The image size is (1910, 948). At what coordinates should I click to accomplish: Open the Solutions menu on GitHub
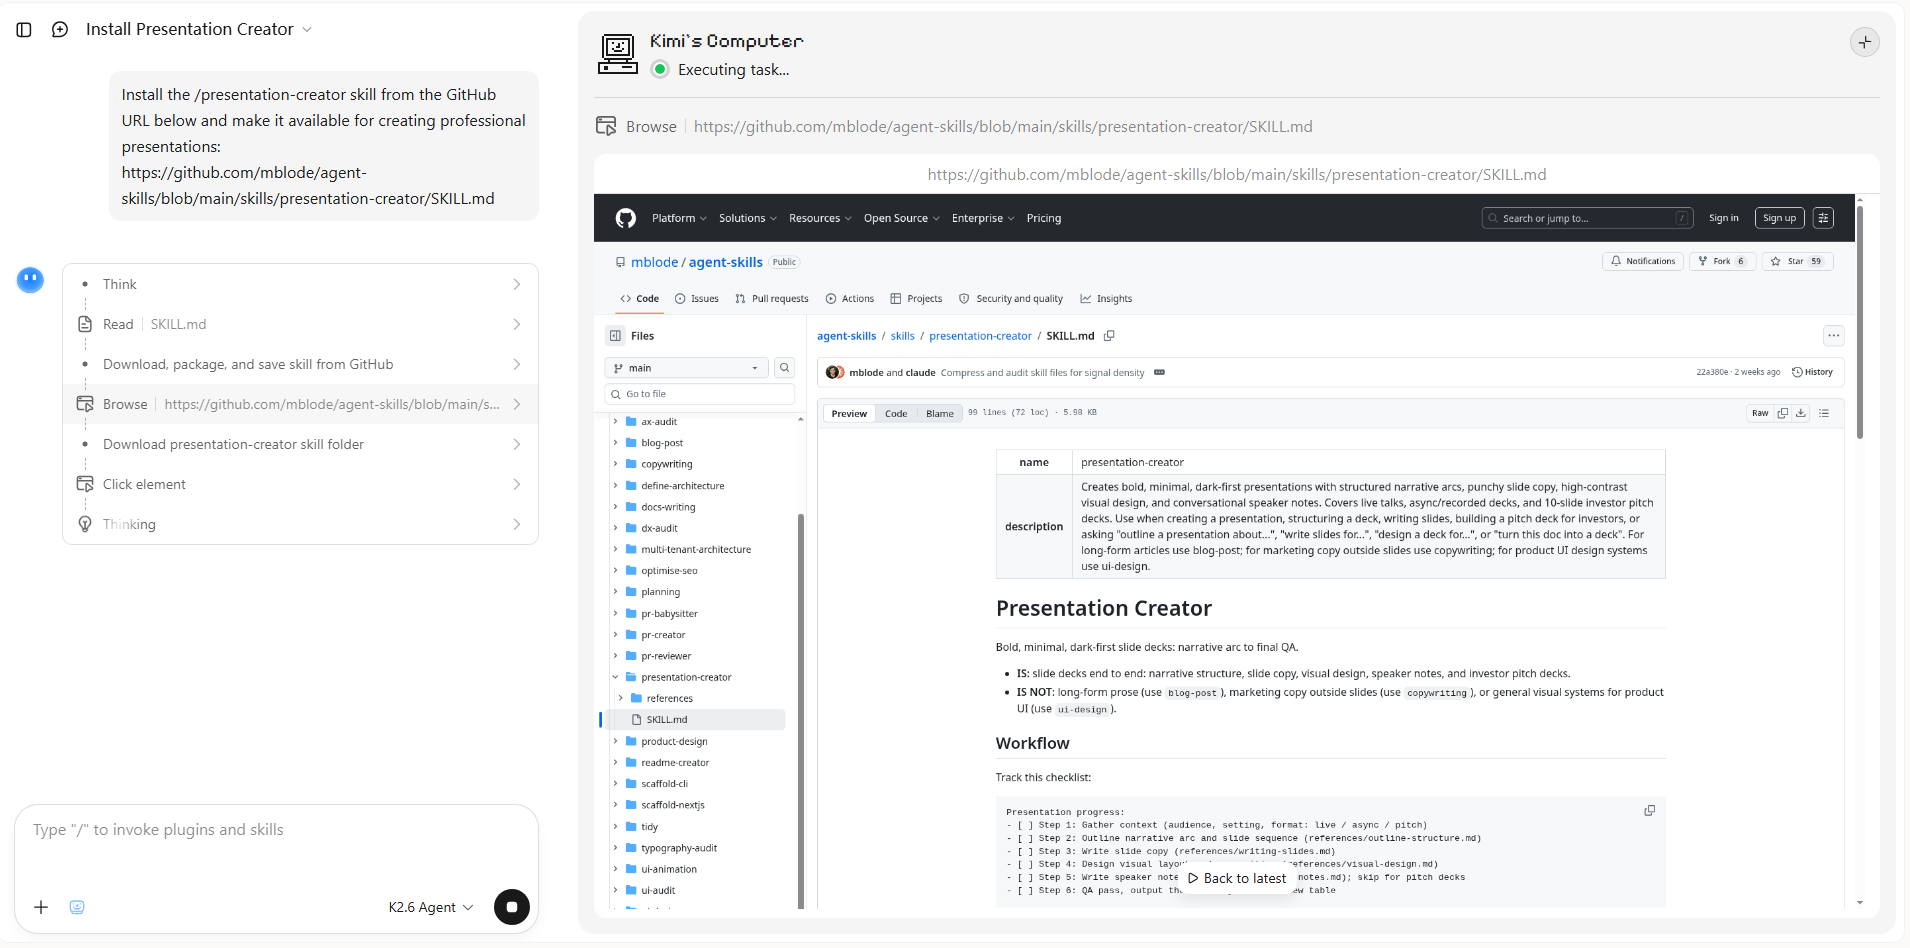747,218
